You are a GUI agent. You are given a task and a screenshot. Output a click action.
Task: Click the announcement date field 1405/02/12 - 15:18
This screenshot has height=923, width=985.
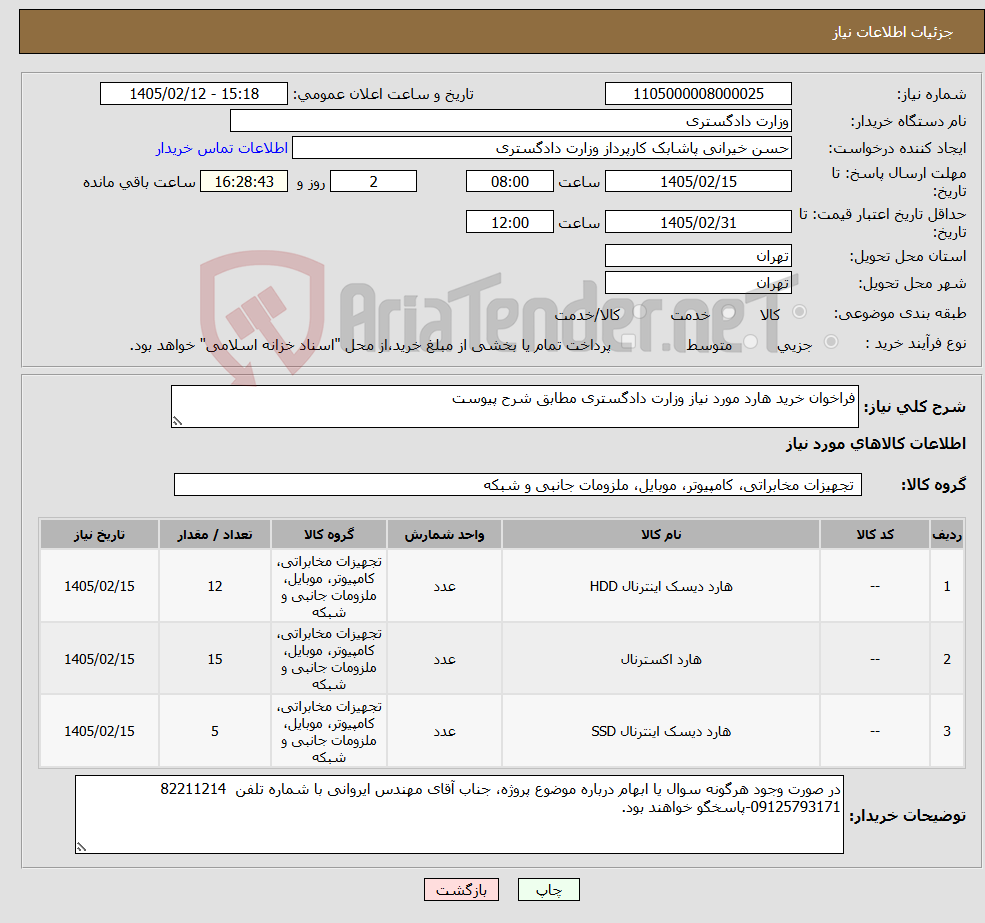pyautogui.click(x=193, y=94)
